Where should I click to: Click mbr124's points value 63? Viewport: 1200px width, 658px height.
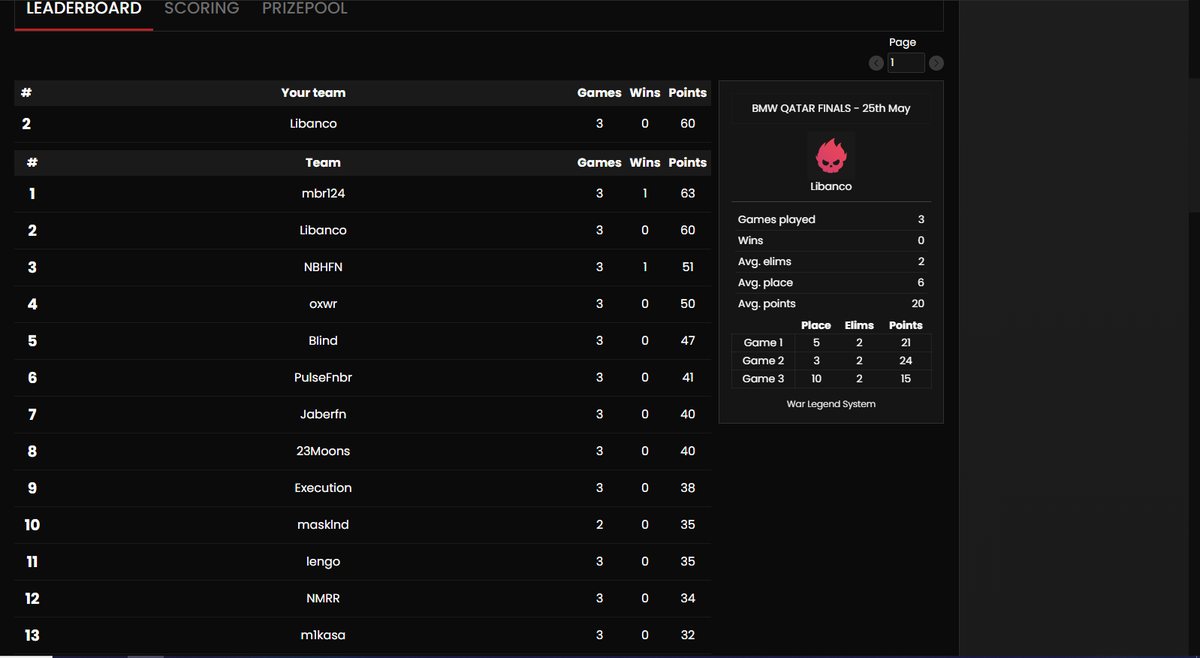(x=688, y=194)
